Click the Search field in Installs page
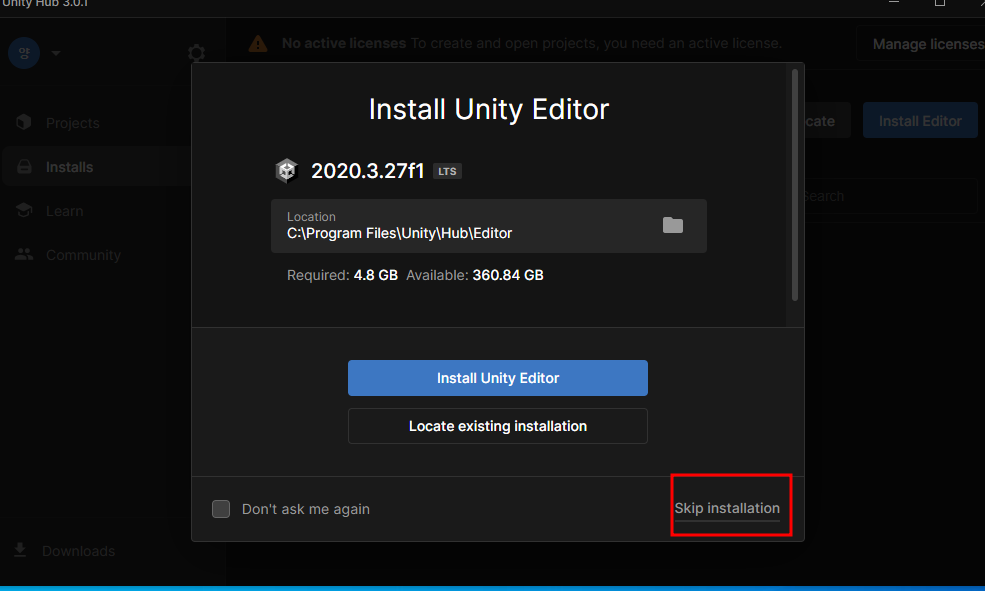Viewport: 985px width, 591px height. coord(890,196)
